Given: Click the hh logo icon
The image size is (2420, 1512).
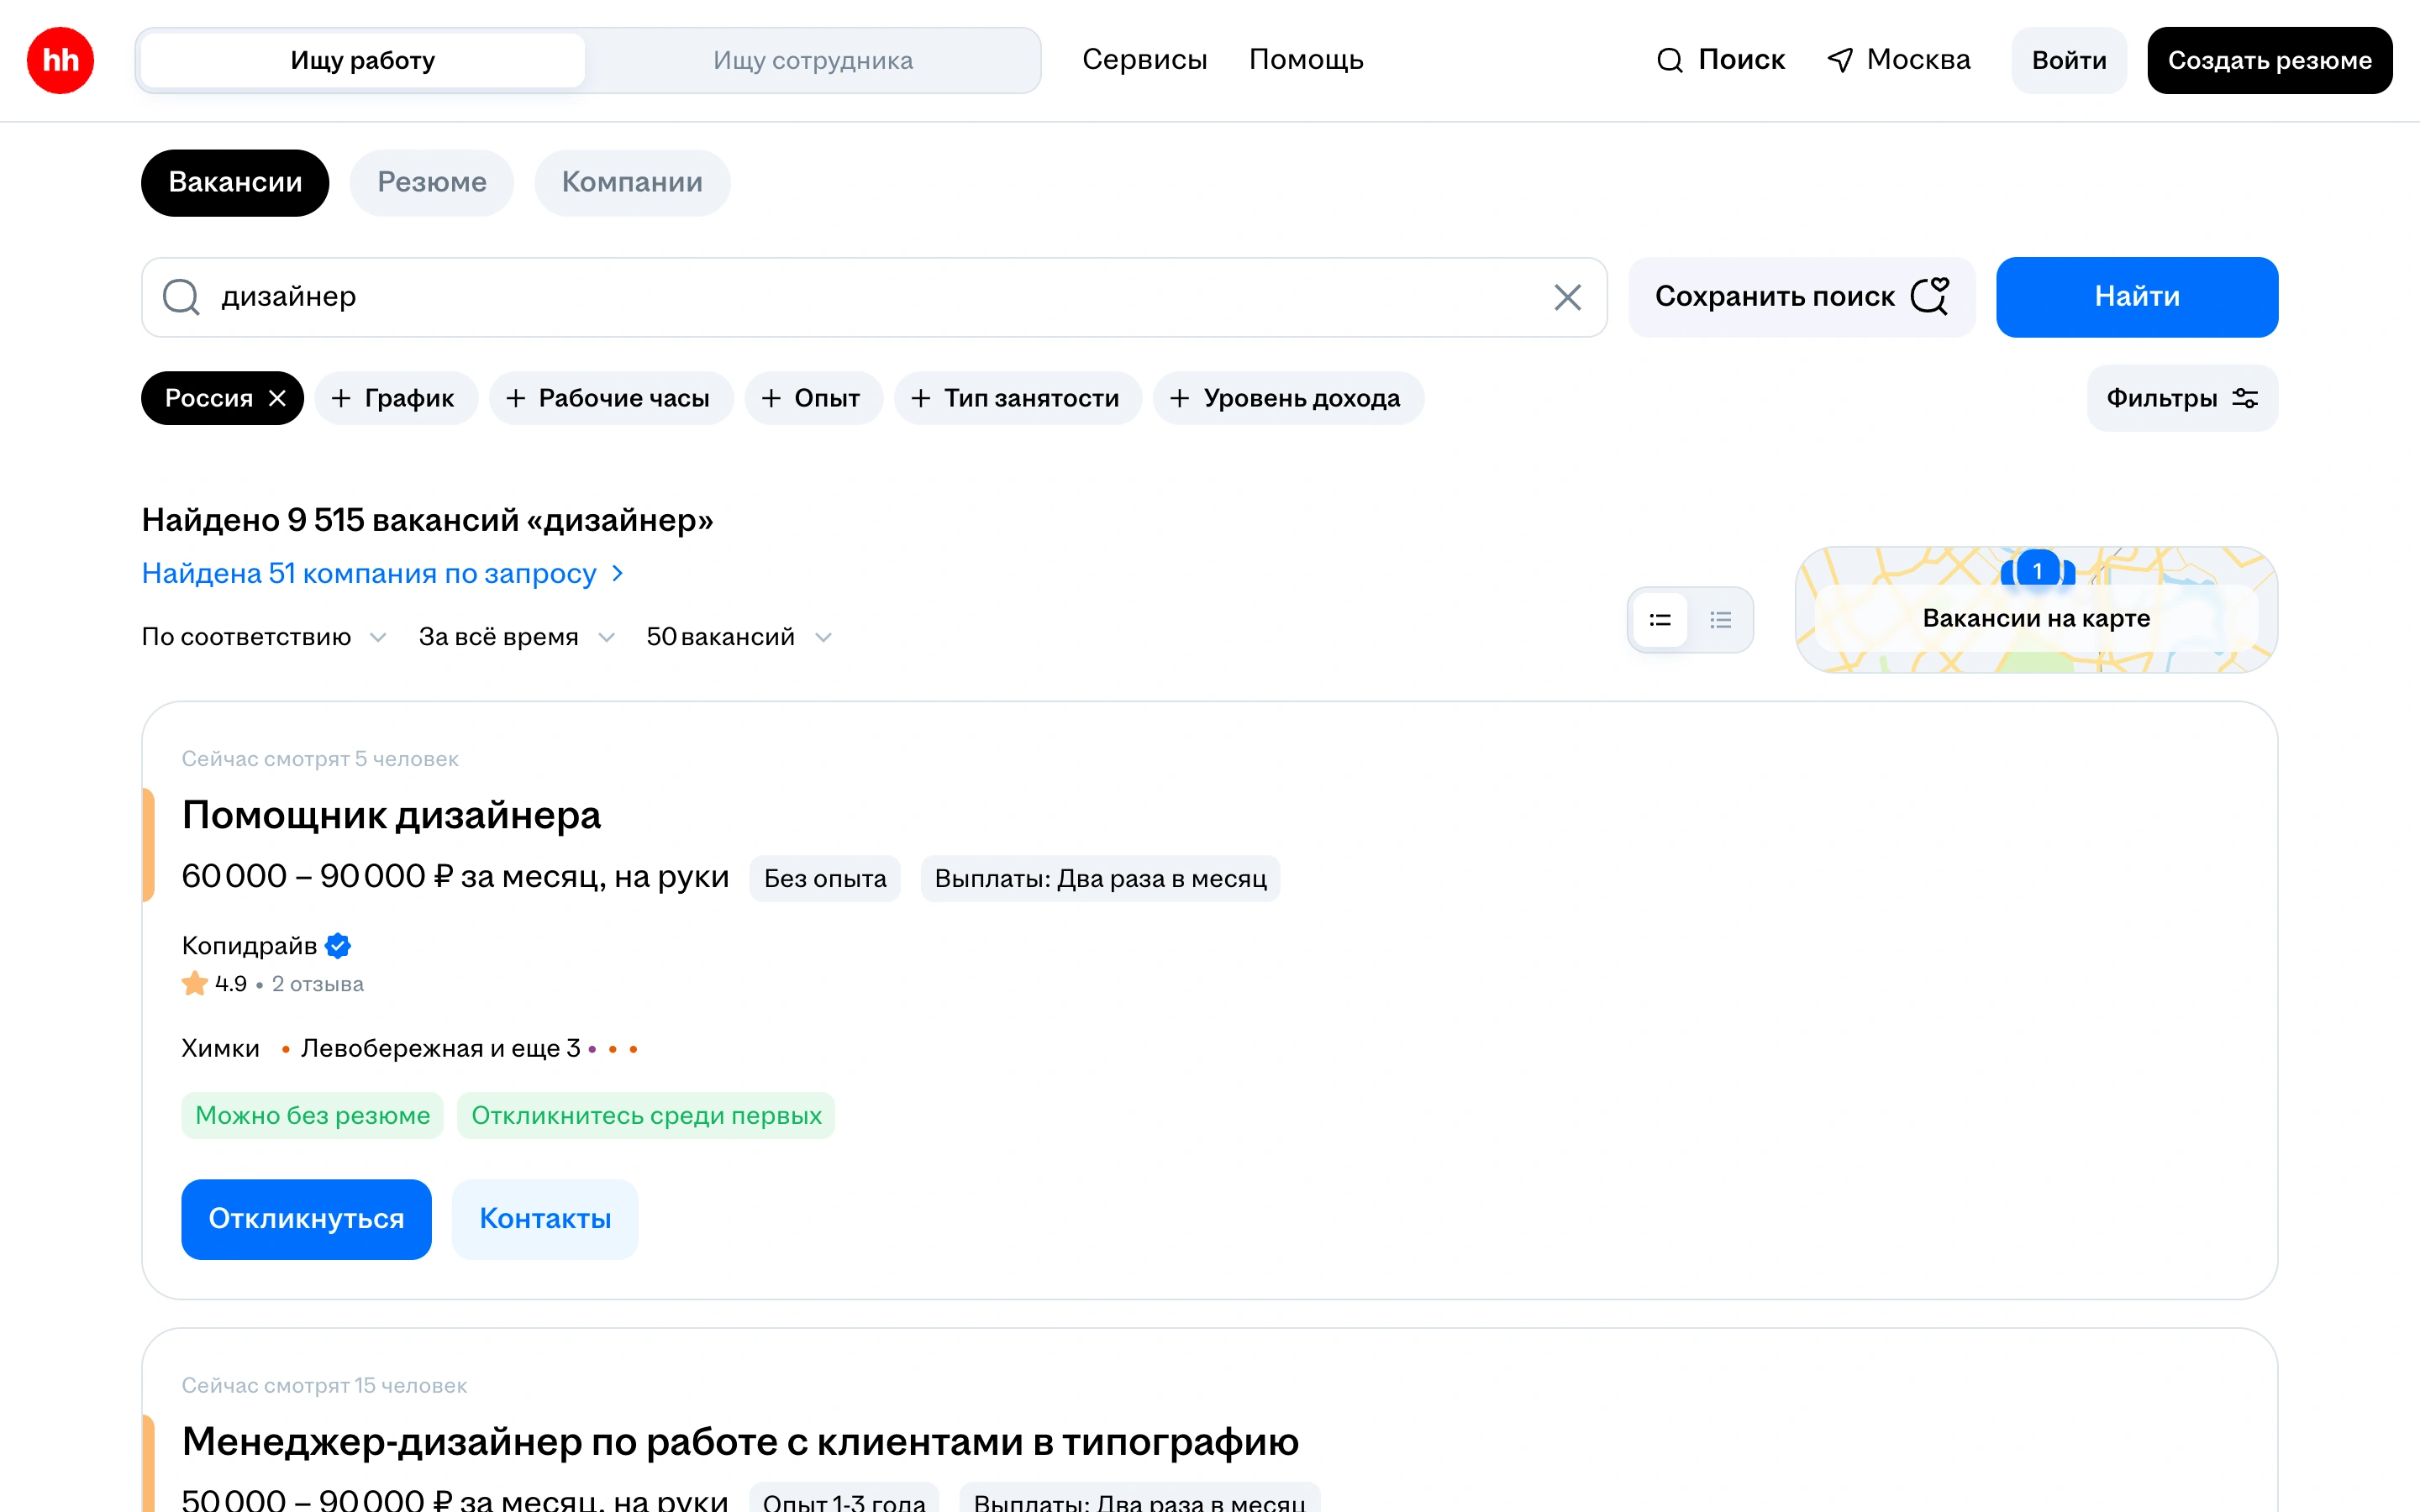Looking at the screenshot, I should (x=60, y=60).
